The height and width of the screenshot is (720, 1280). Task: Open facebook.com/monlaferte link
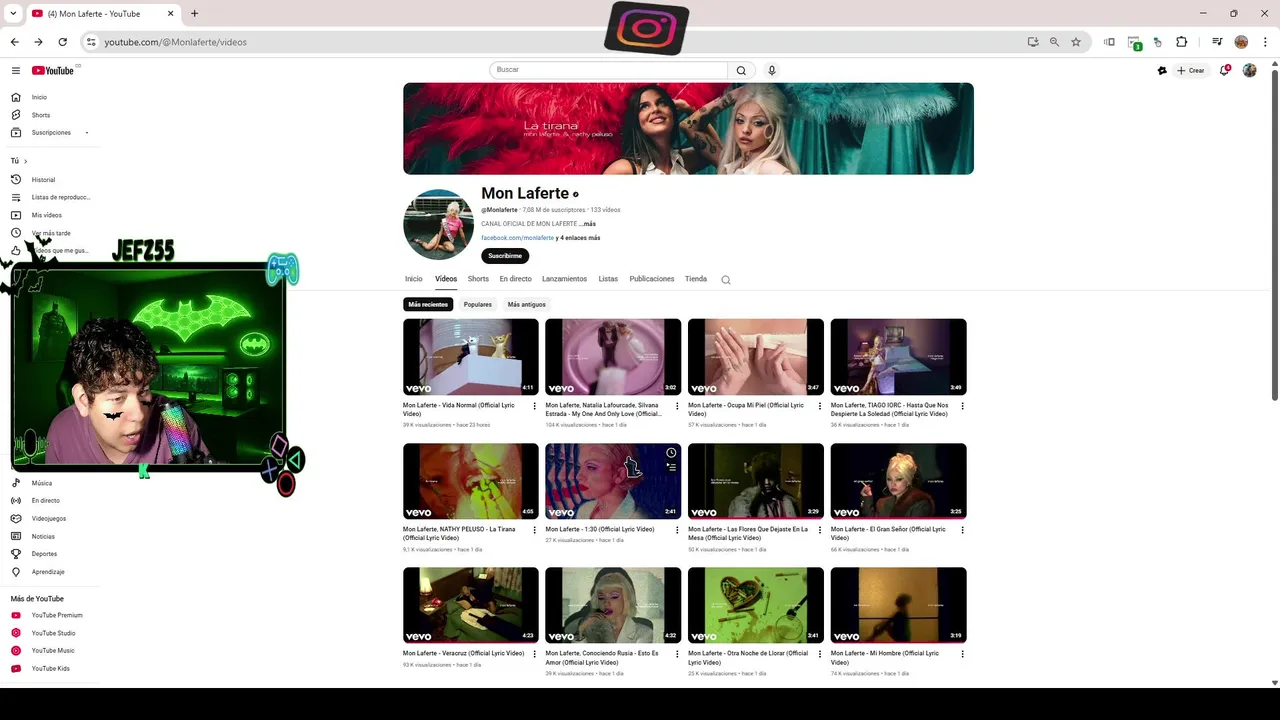point(517,238)
